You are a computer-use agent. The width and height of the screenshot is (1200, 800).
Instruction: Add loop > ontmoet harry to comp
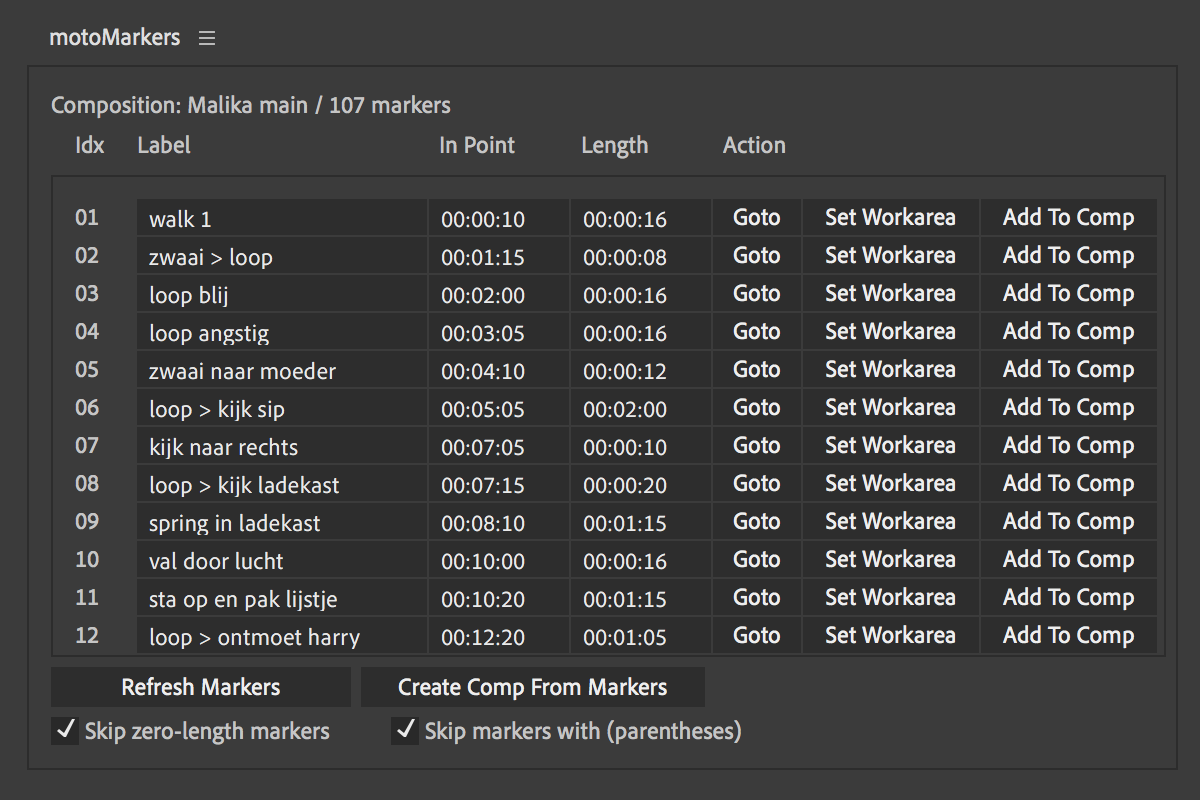[1068, 636]
